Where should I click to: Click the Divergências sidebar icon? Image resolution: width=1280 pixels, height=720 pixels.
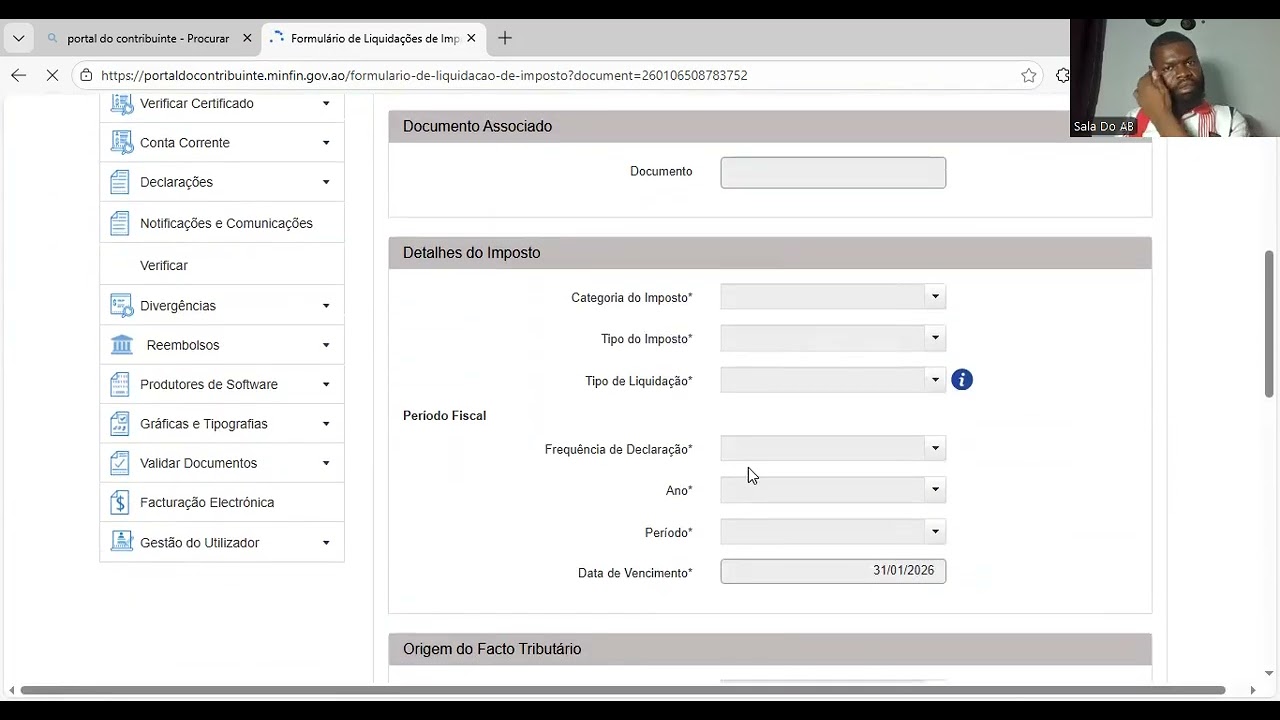click(x=121, y=306)
